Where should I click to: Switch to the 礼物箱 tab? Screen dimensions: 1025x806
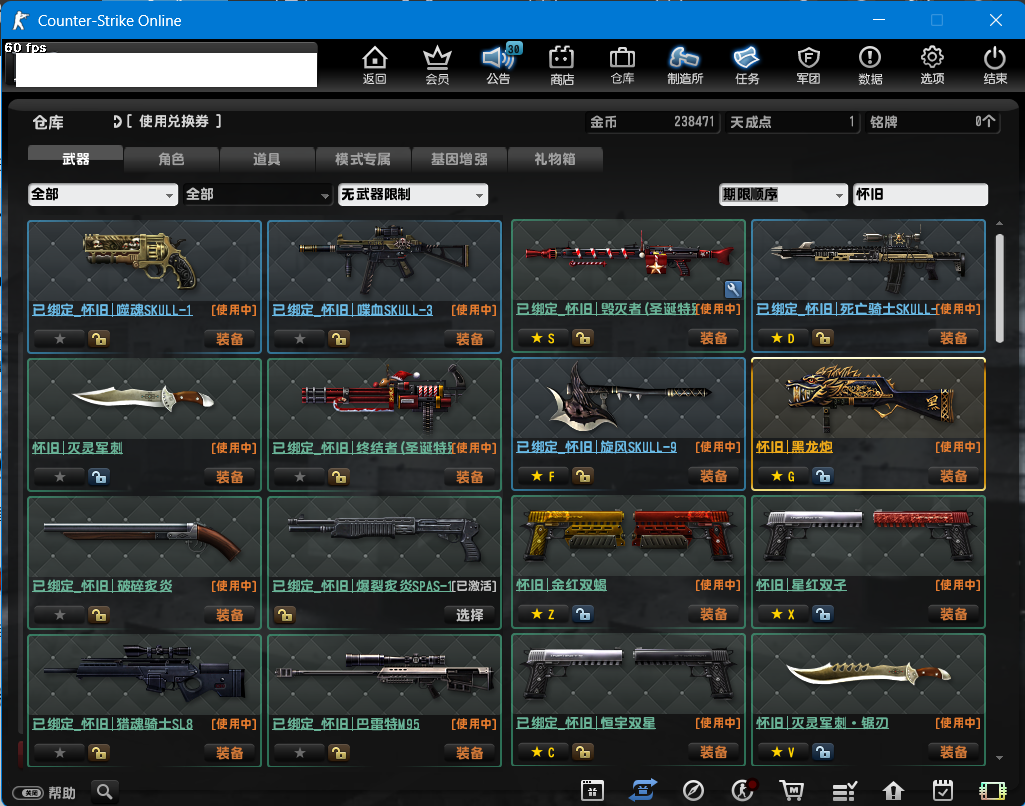554,159
